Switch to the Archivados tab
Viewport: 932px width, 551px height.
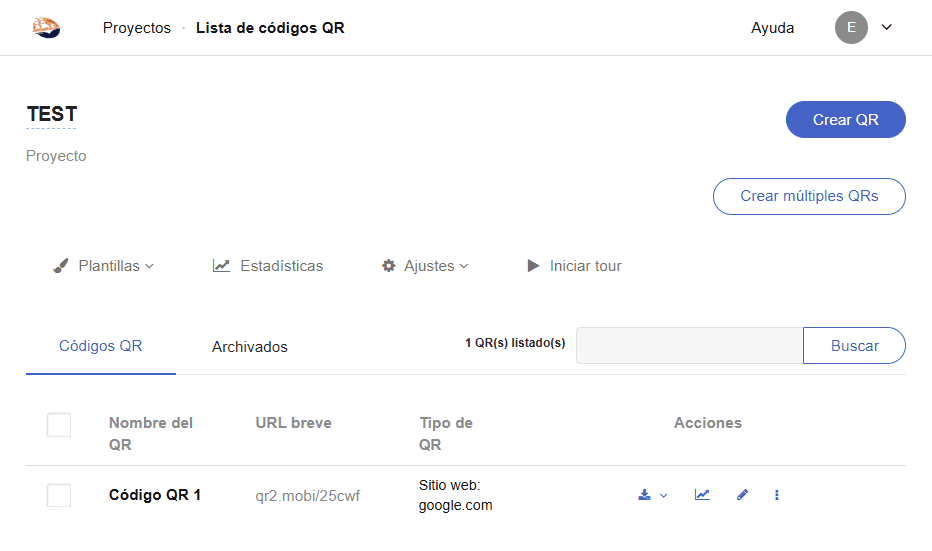(250, 347)
